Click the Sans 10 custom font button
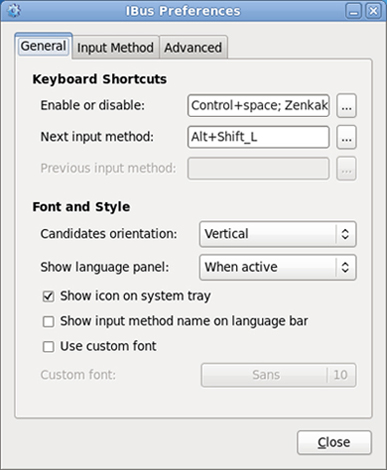 coord(279,375)
